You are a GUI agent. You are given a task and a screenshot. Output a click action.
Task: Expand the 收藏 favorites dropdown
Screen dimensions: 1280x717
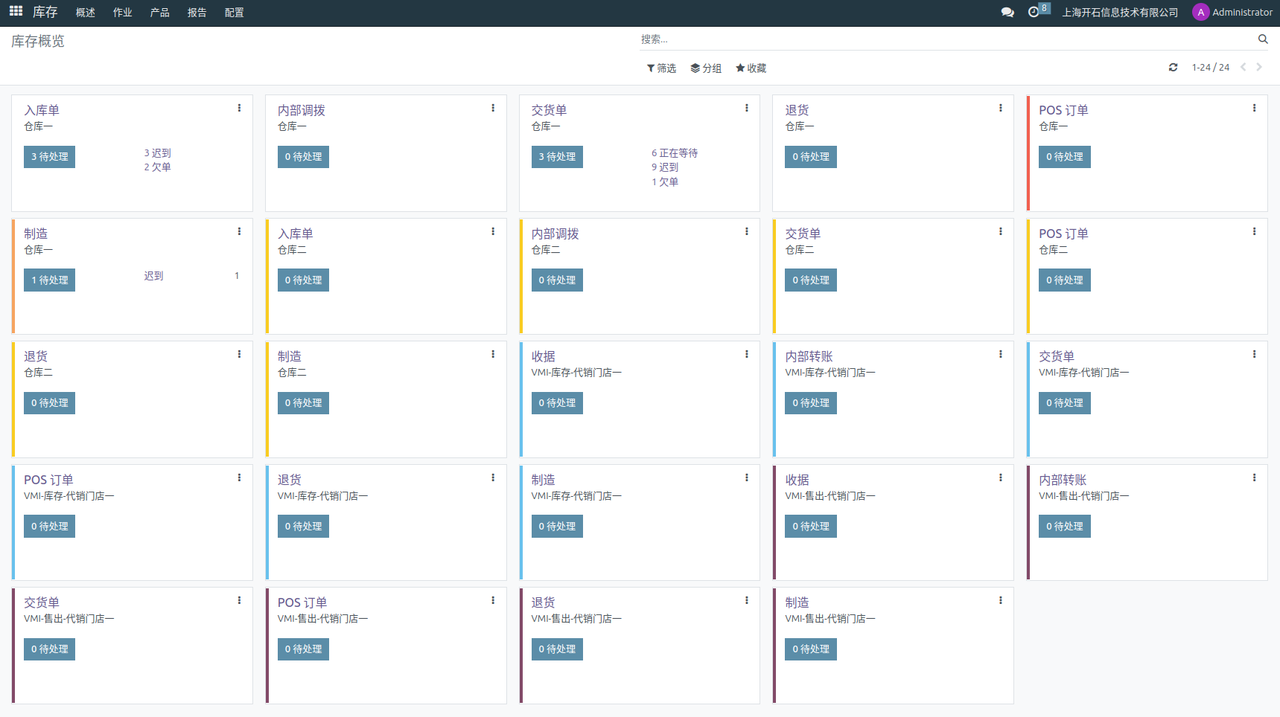coord(751,68)
